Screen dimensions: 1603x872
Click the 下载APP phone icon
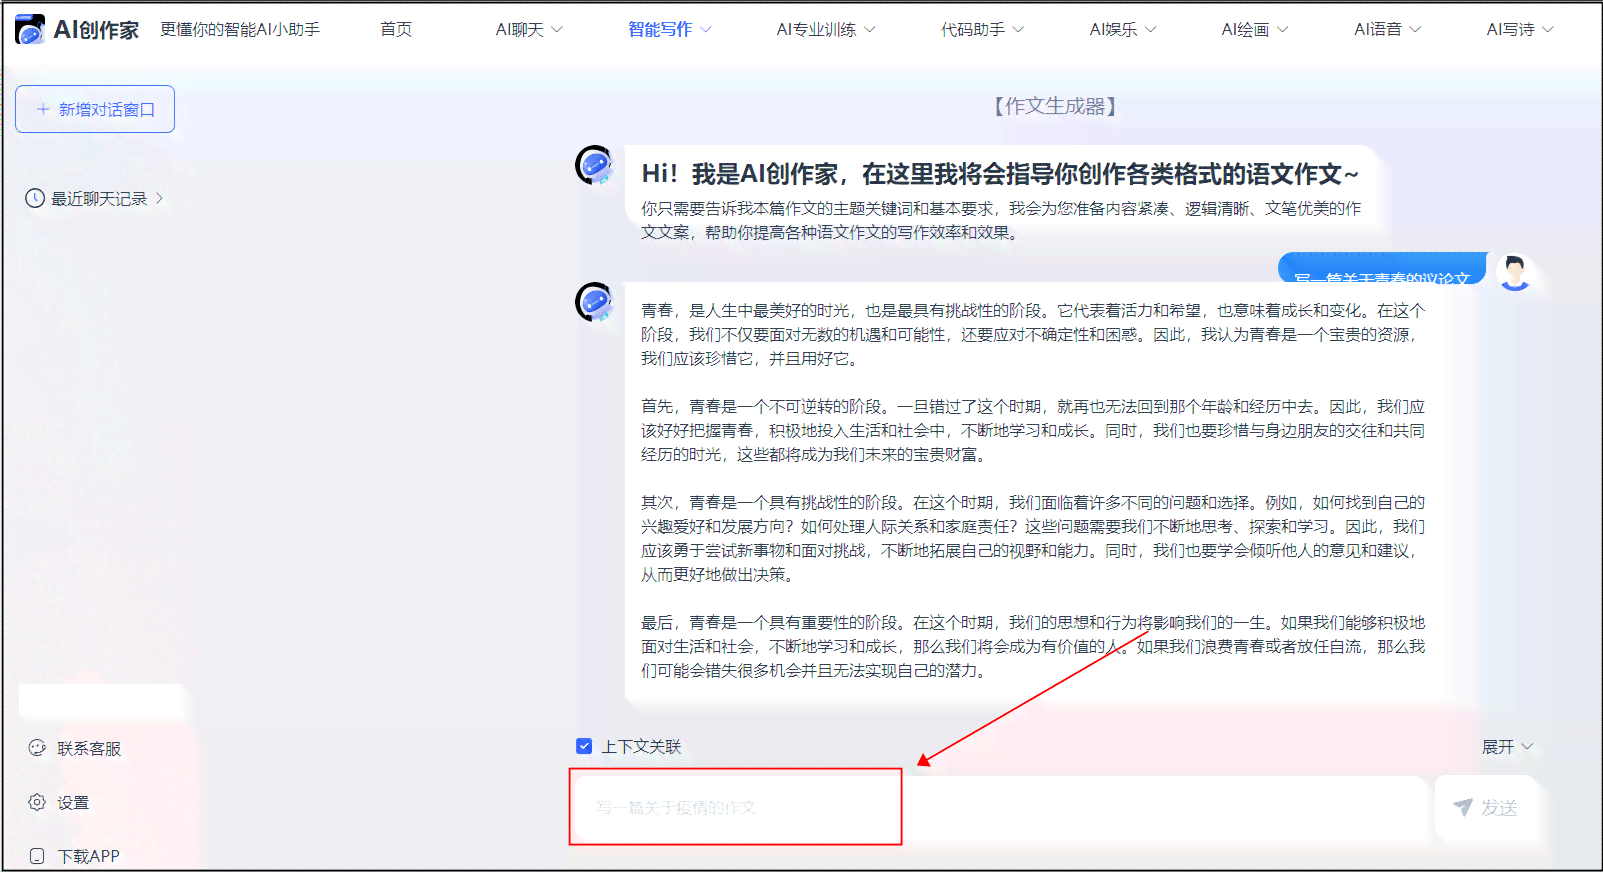pyautogui.click(x=37, y=856)
